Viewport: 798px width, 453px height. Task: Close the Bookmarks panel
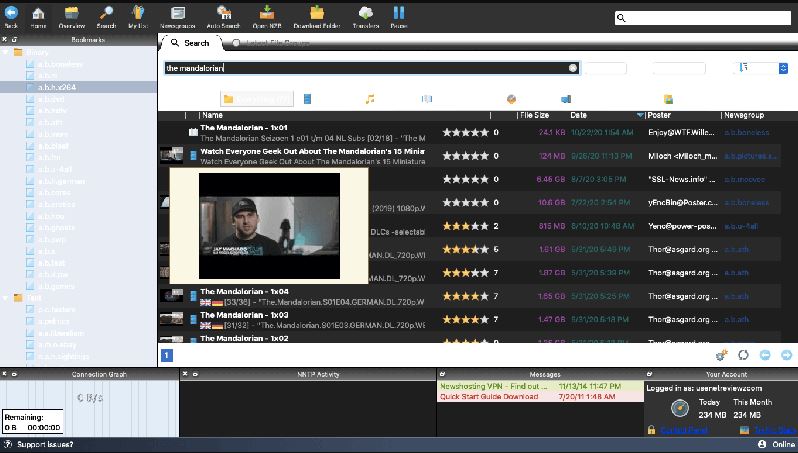point(5,39)
